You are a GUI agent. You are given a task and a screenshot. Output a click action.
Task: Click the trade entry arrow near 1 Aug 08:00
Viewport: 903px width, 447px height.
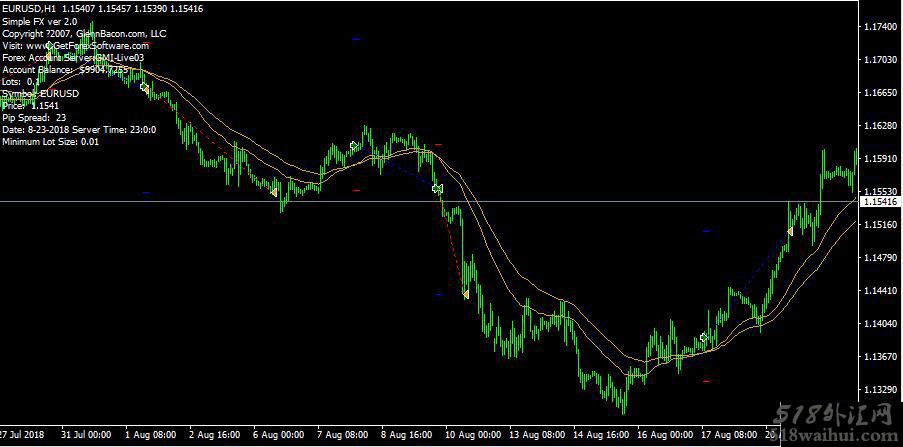point(145,88)
